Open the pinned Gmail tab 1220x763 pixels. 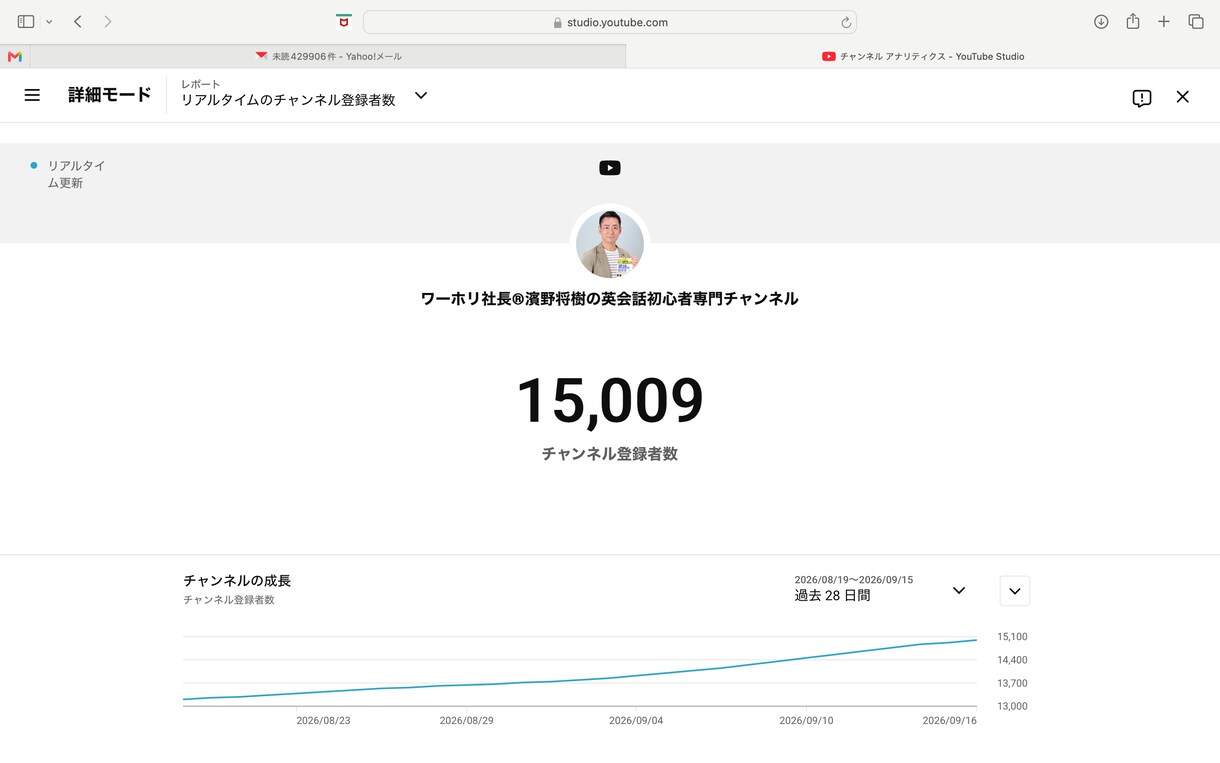click(x=15, y=57)
